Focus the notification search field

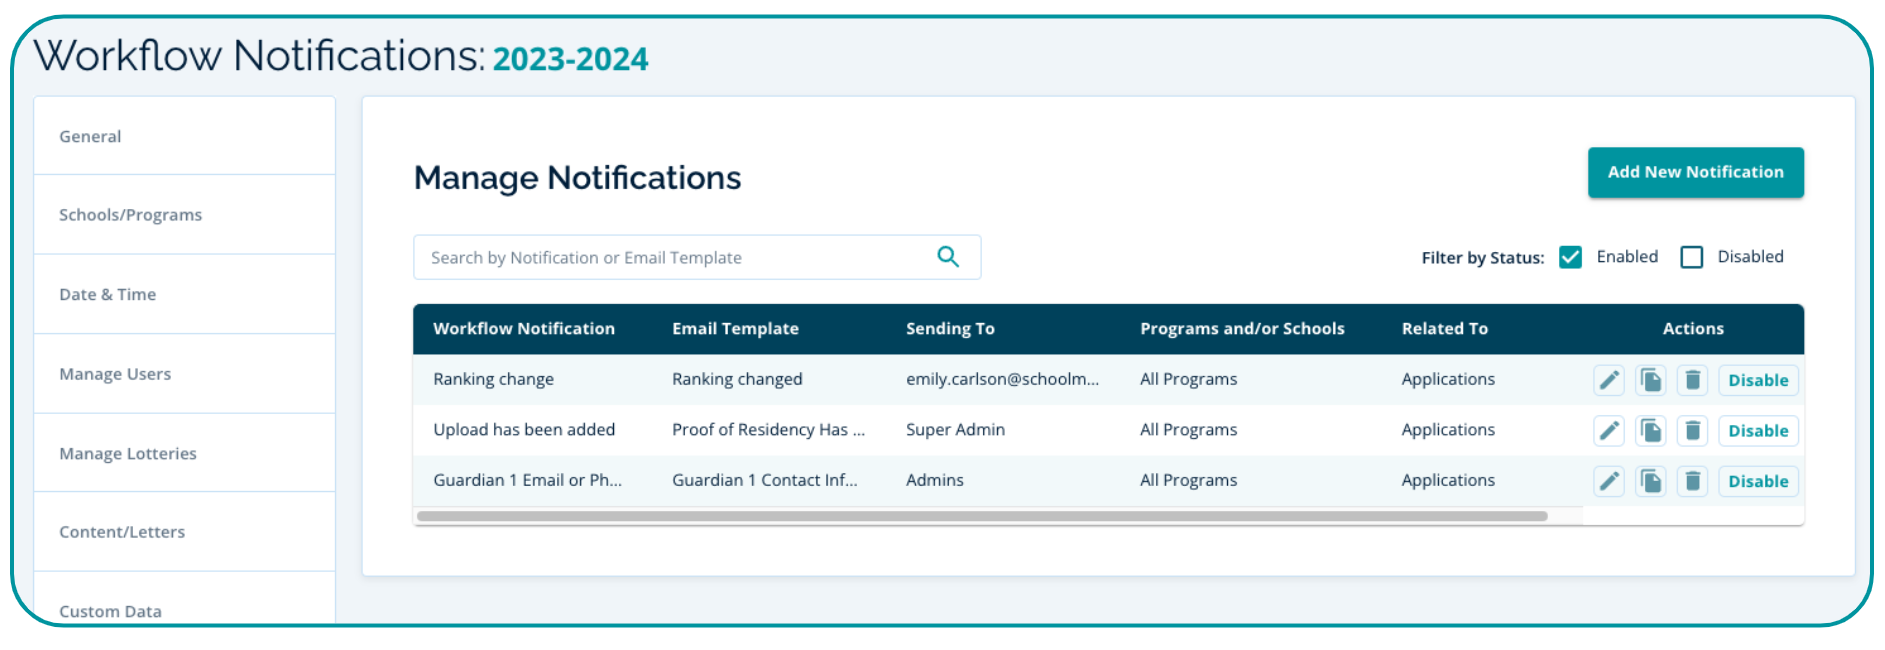pyautogui.click(x=670, y=257)
